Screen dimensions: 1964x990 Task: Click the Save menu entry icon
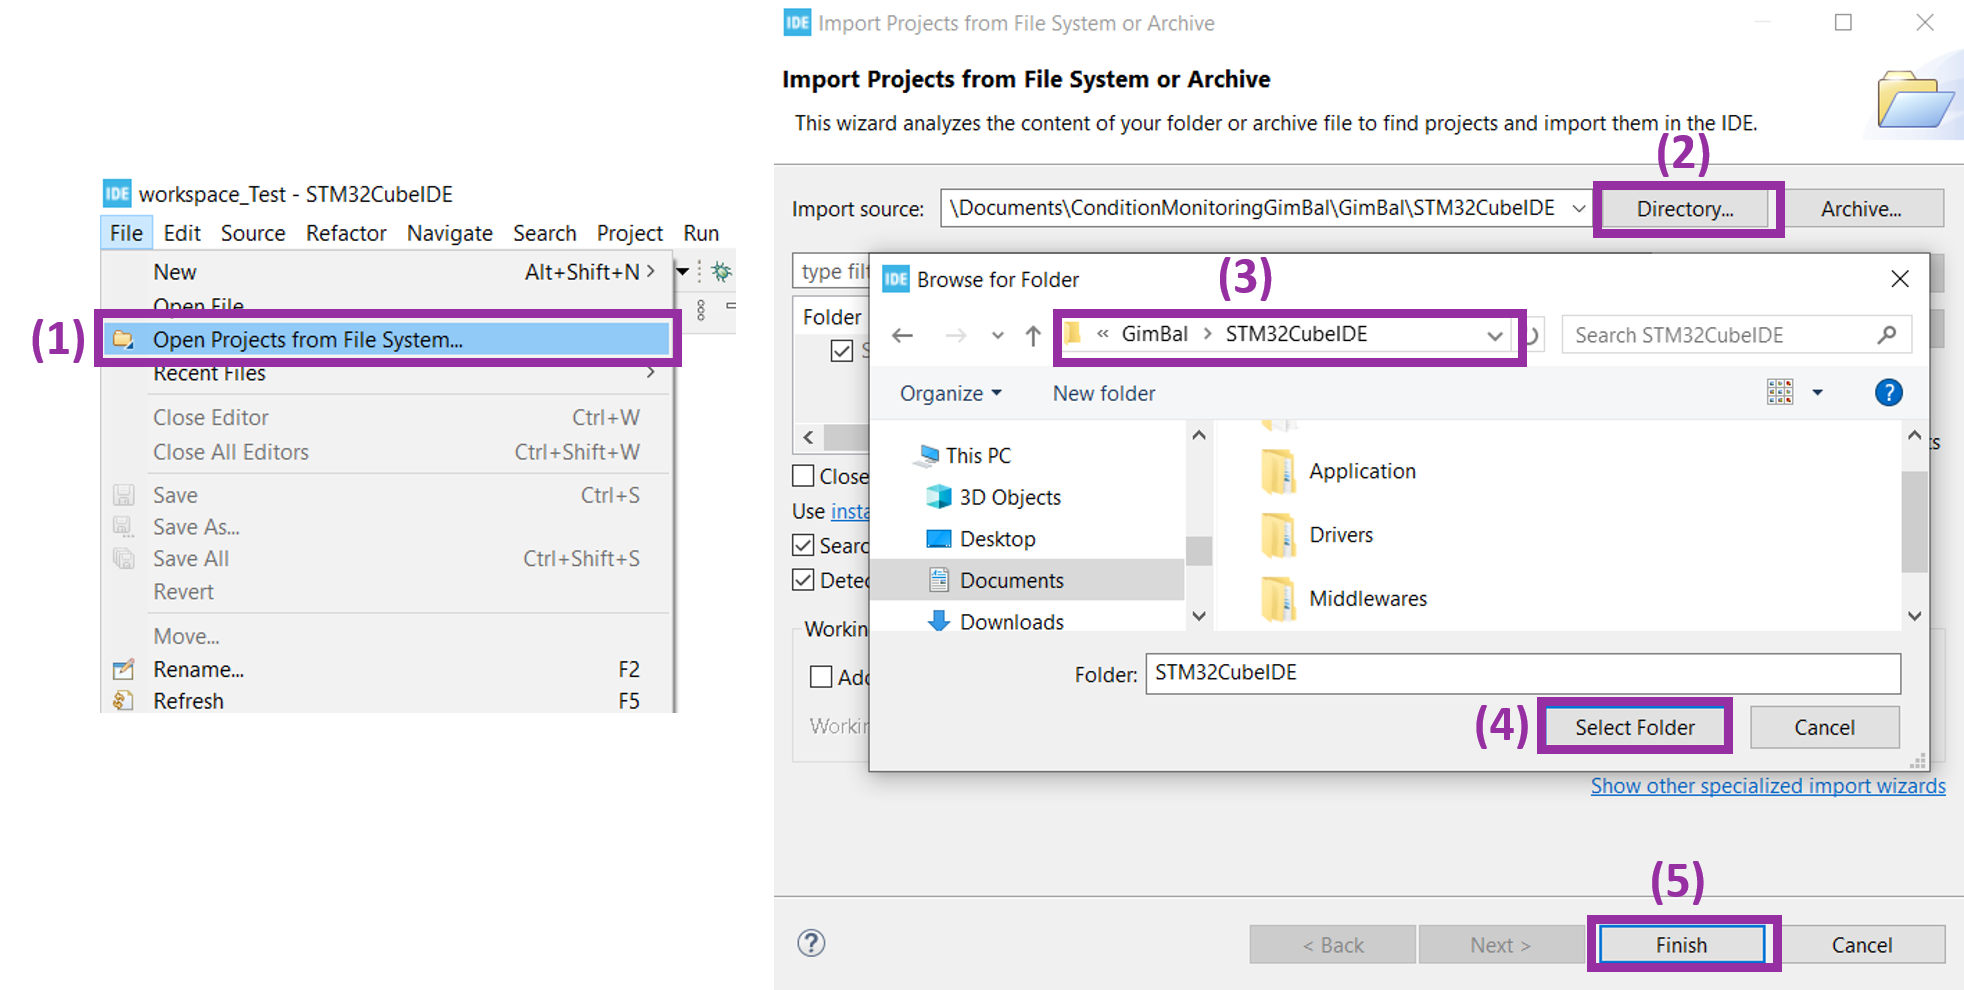click(124, 495)
